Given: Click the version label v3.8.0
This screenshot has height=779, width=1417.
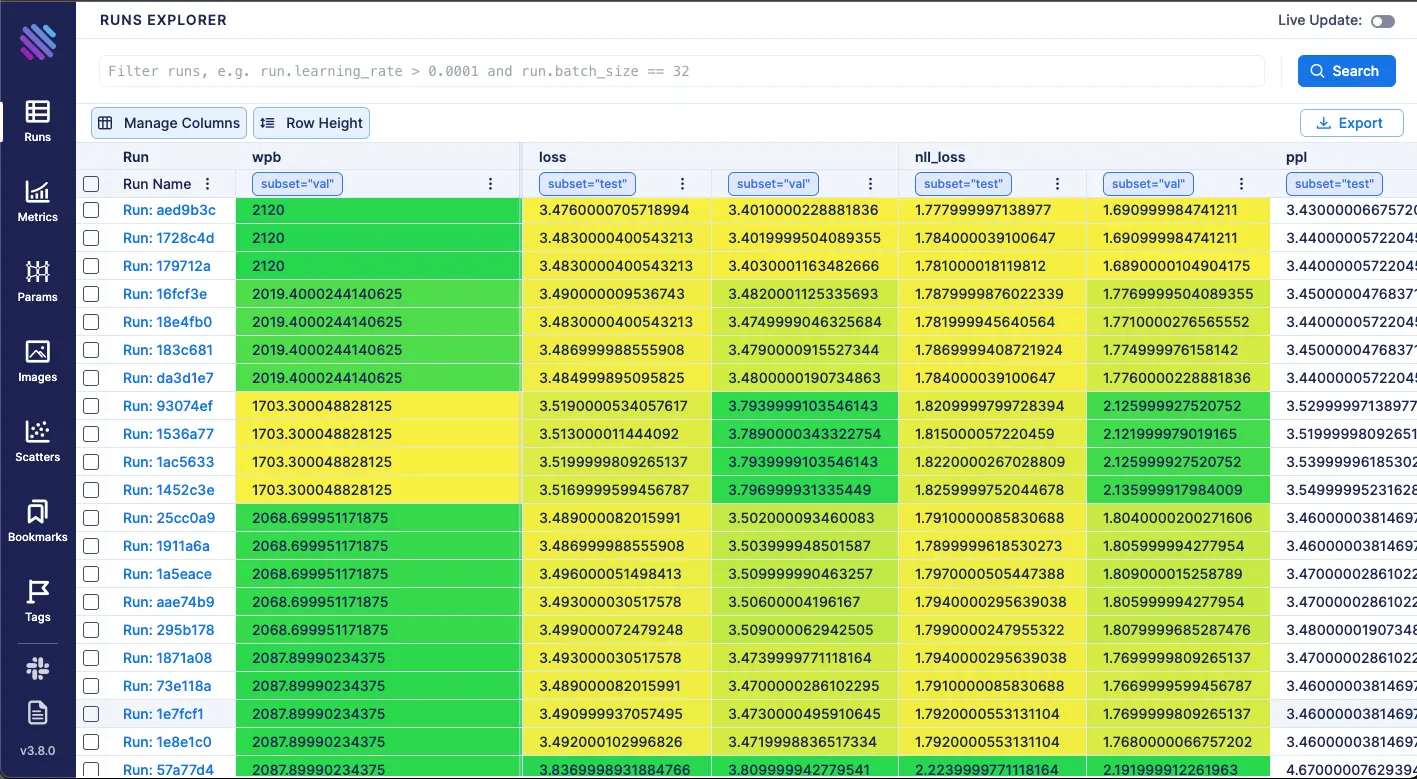Looking at the screenshot, I should point(38,751).
